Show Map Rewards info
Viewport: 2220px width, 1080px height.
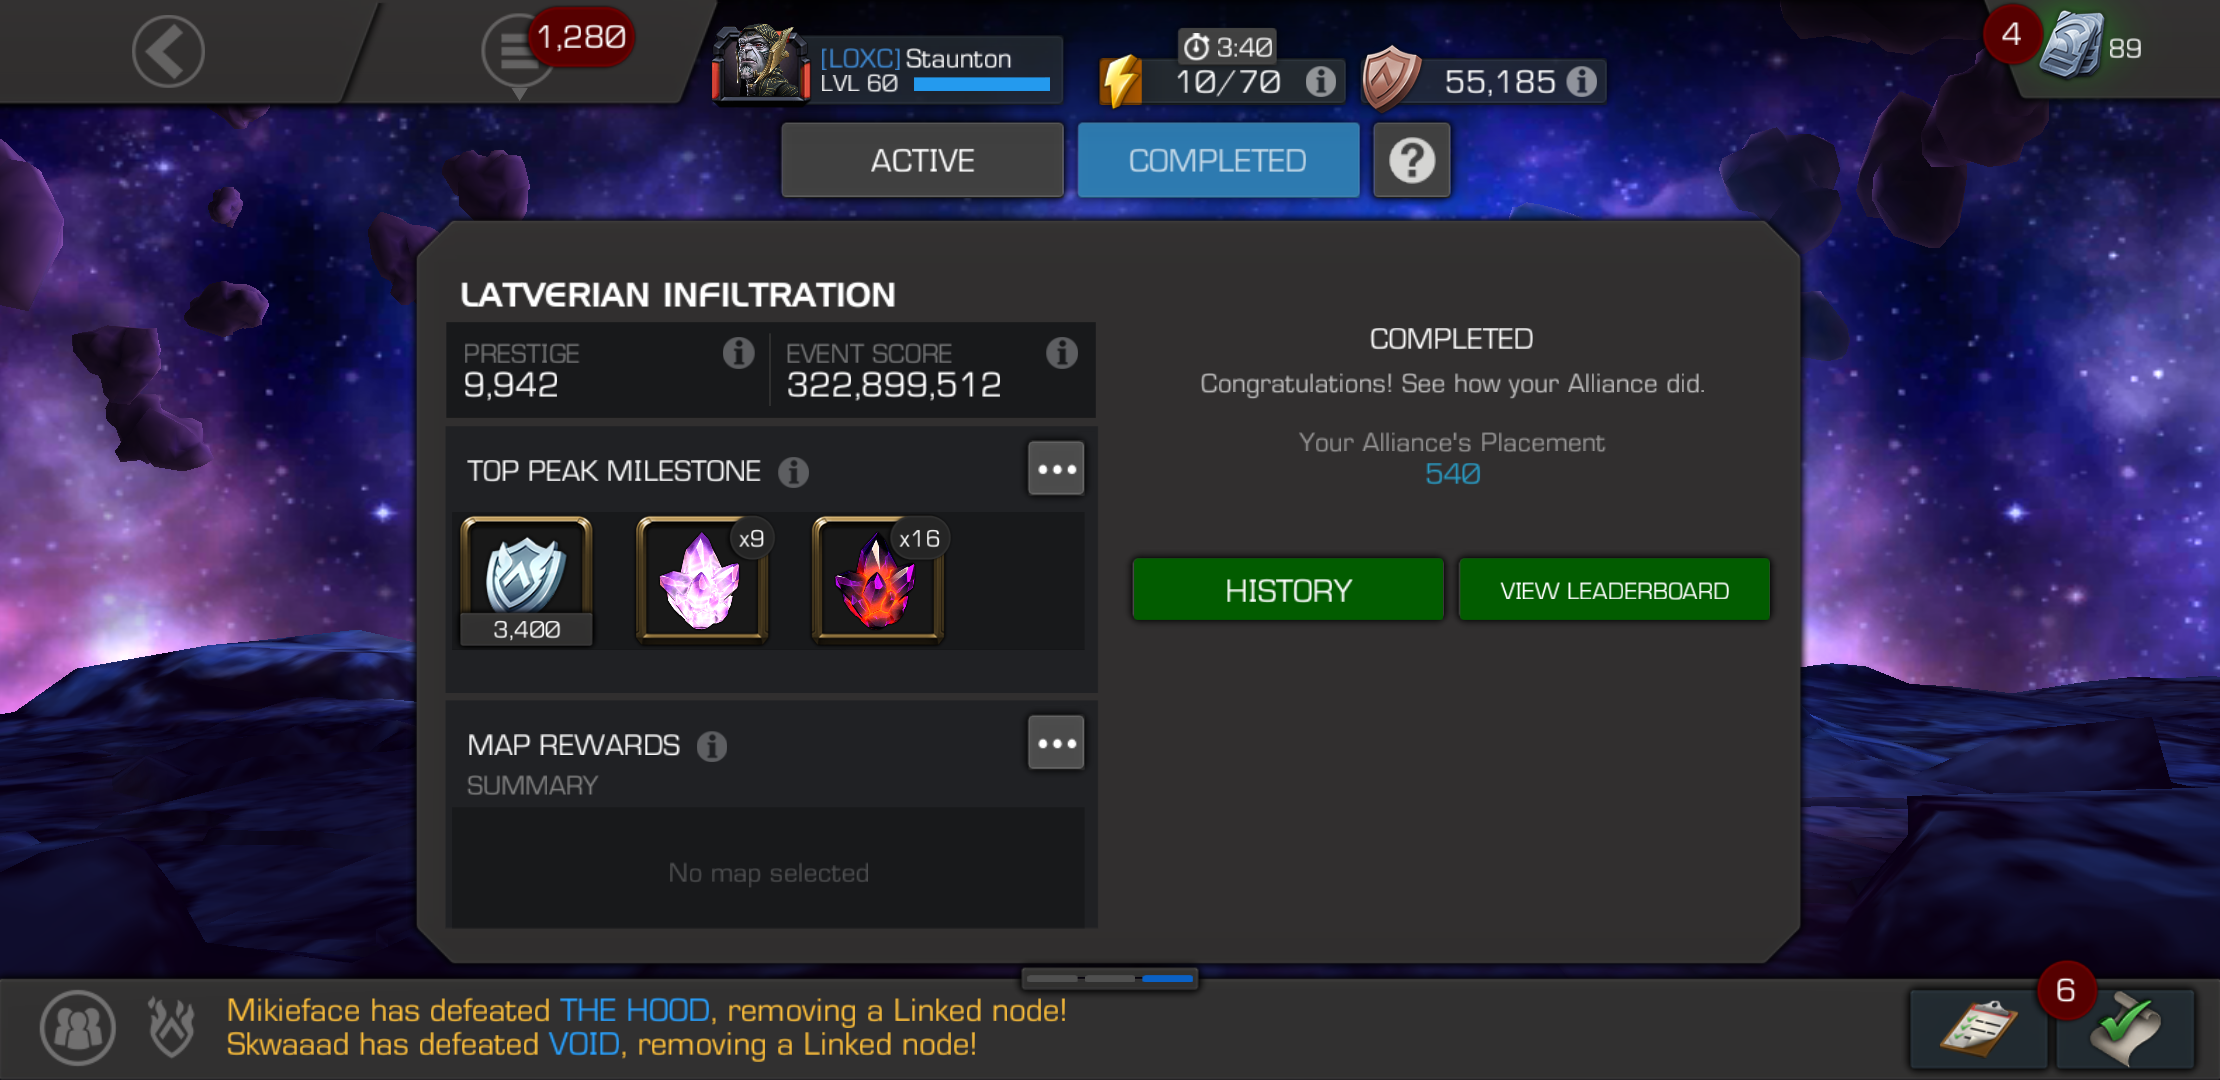point(712,746)
